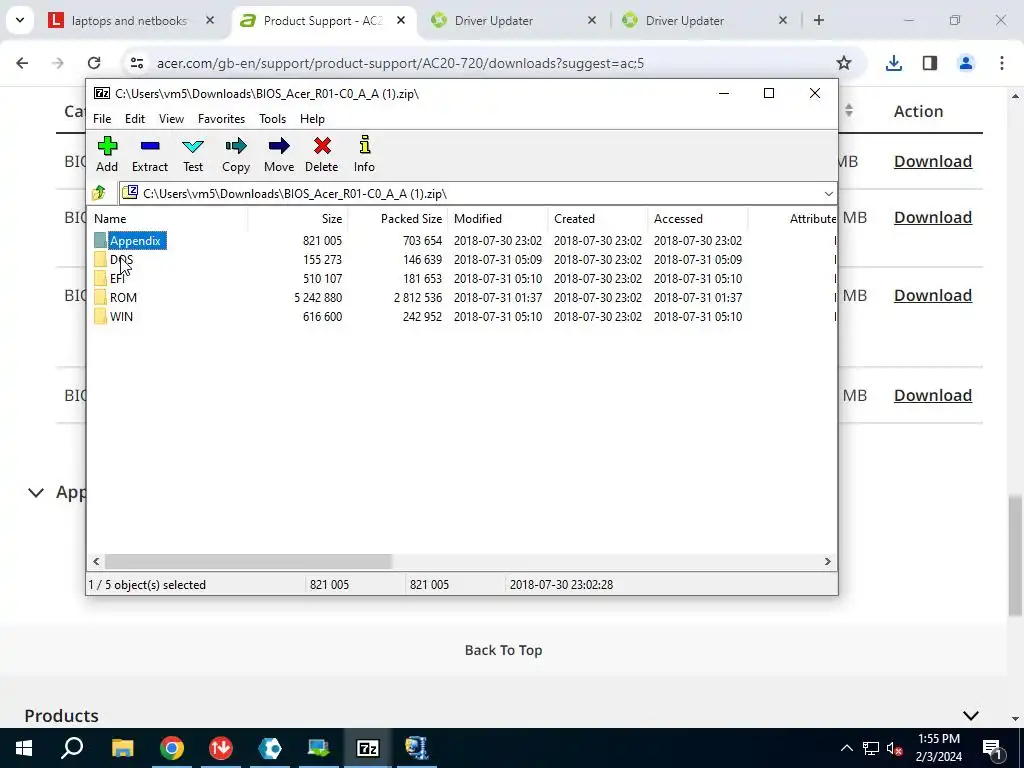
Task: Switch to first Driver Updater tab
Action: pyautogui.click(x=494, y=21)
